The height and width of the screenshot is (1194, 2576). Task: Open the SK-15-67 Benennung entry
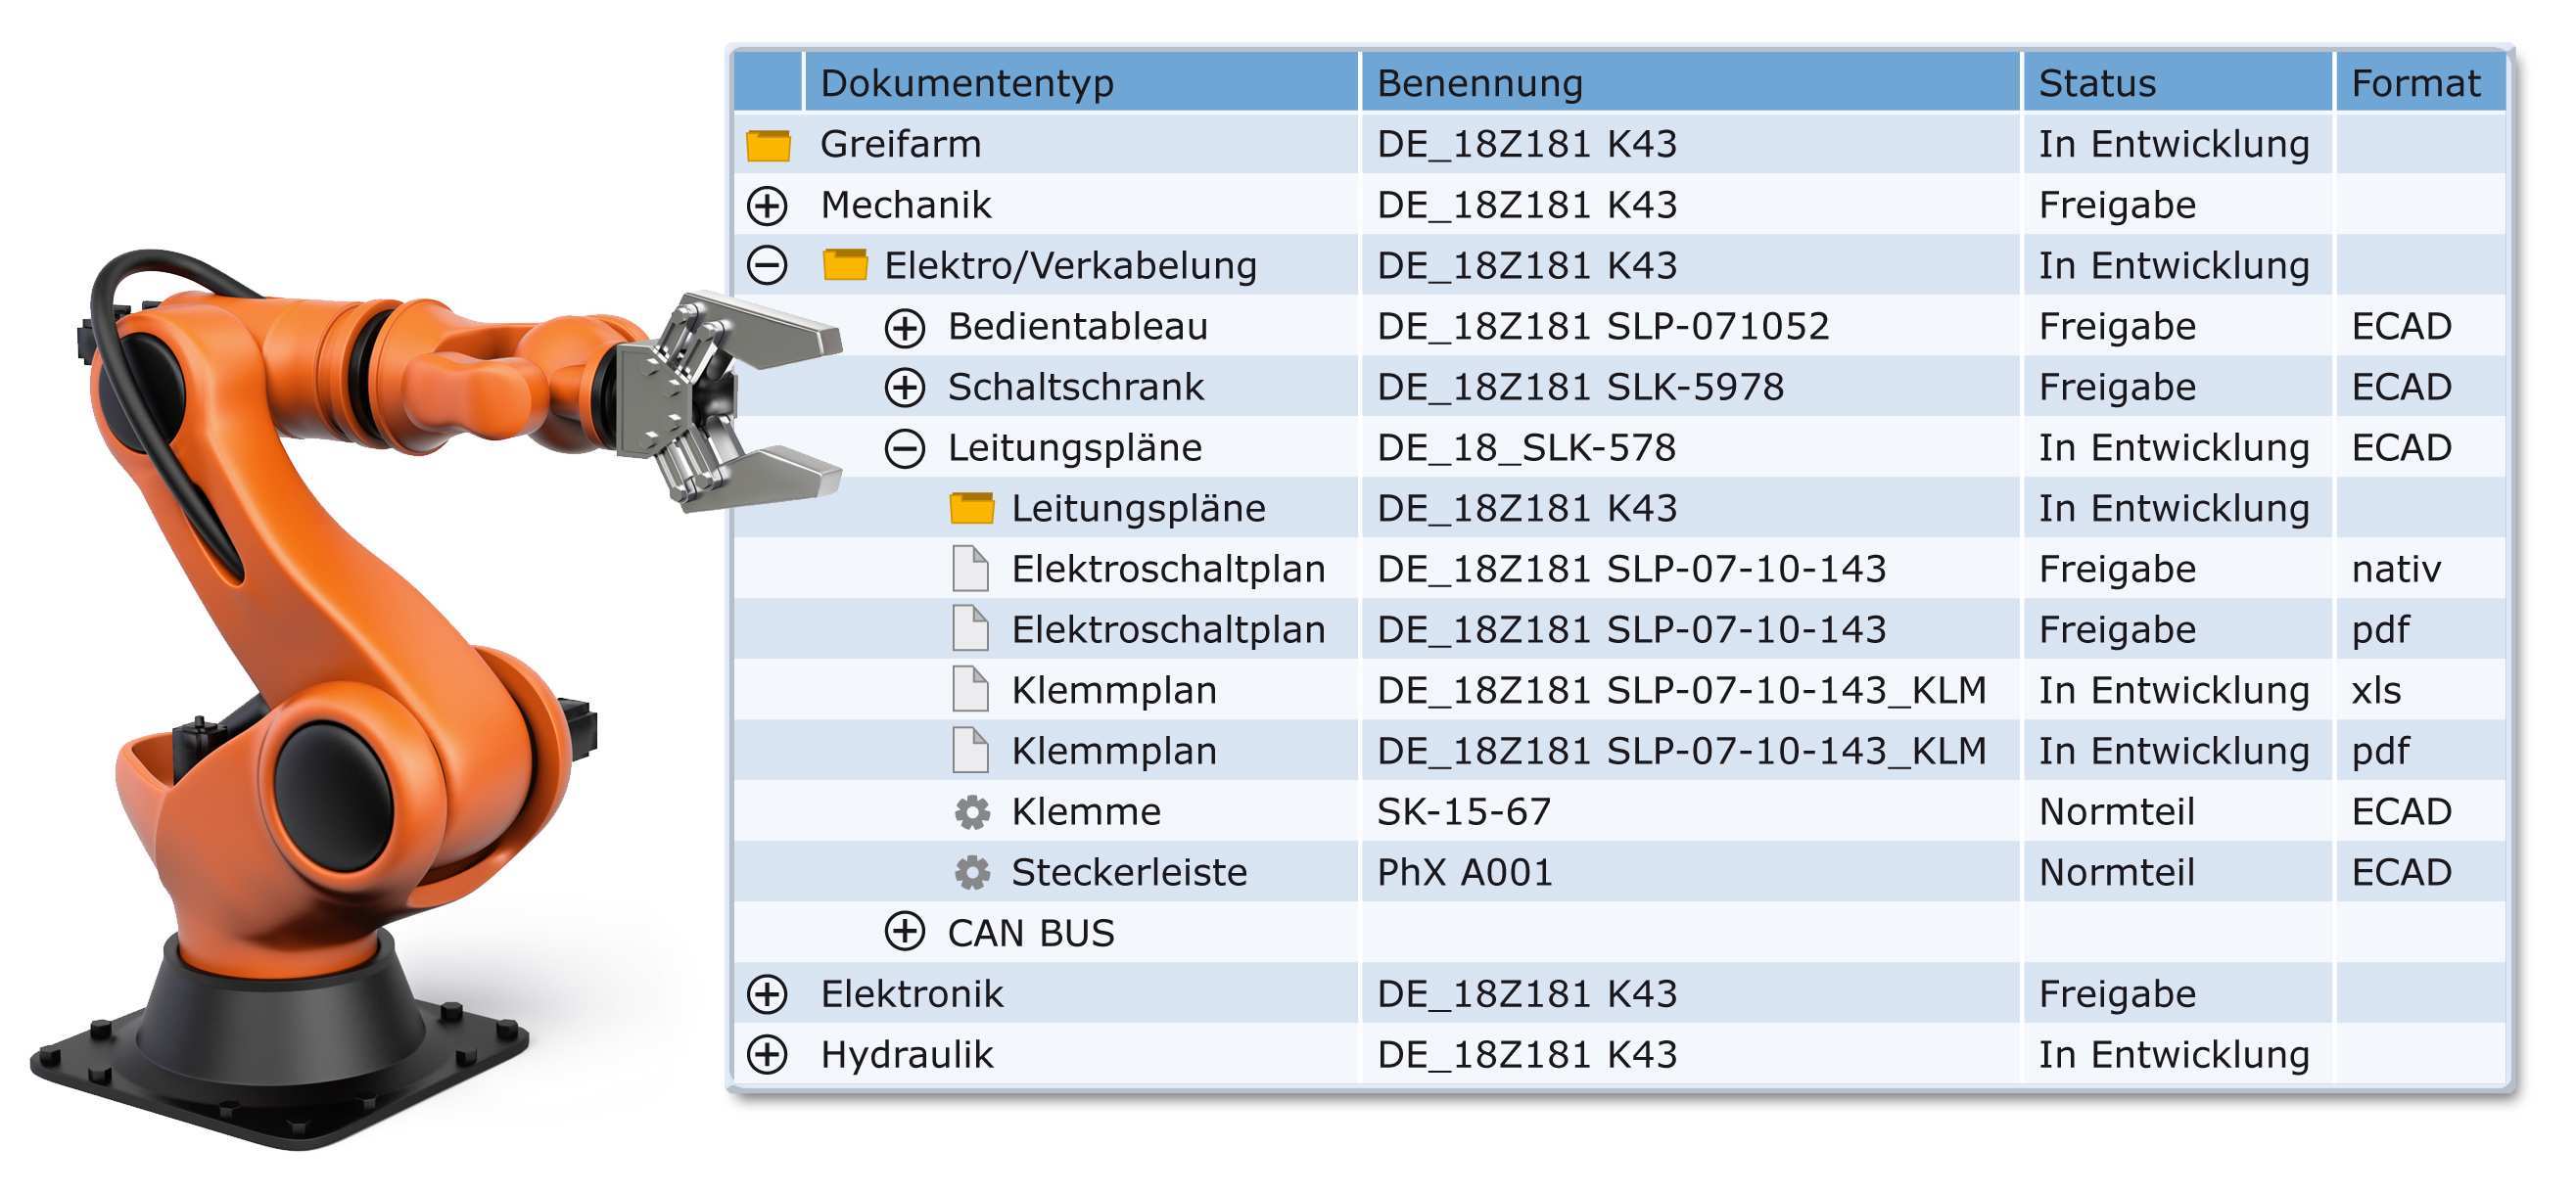[1463, 812]
